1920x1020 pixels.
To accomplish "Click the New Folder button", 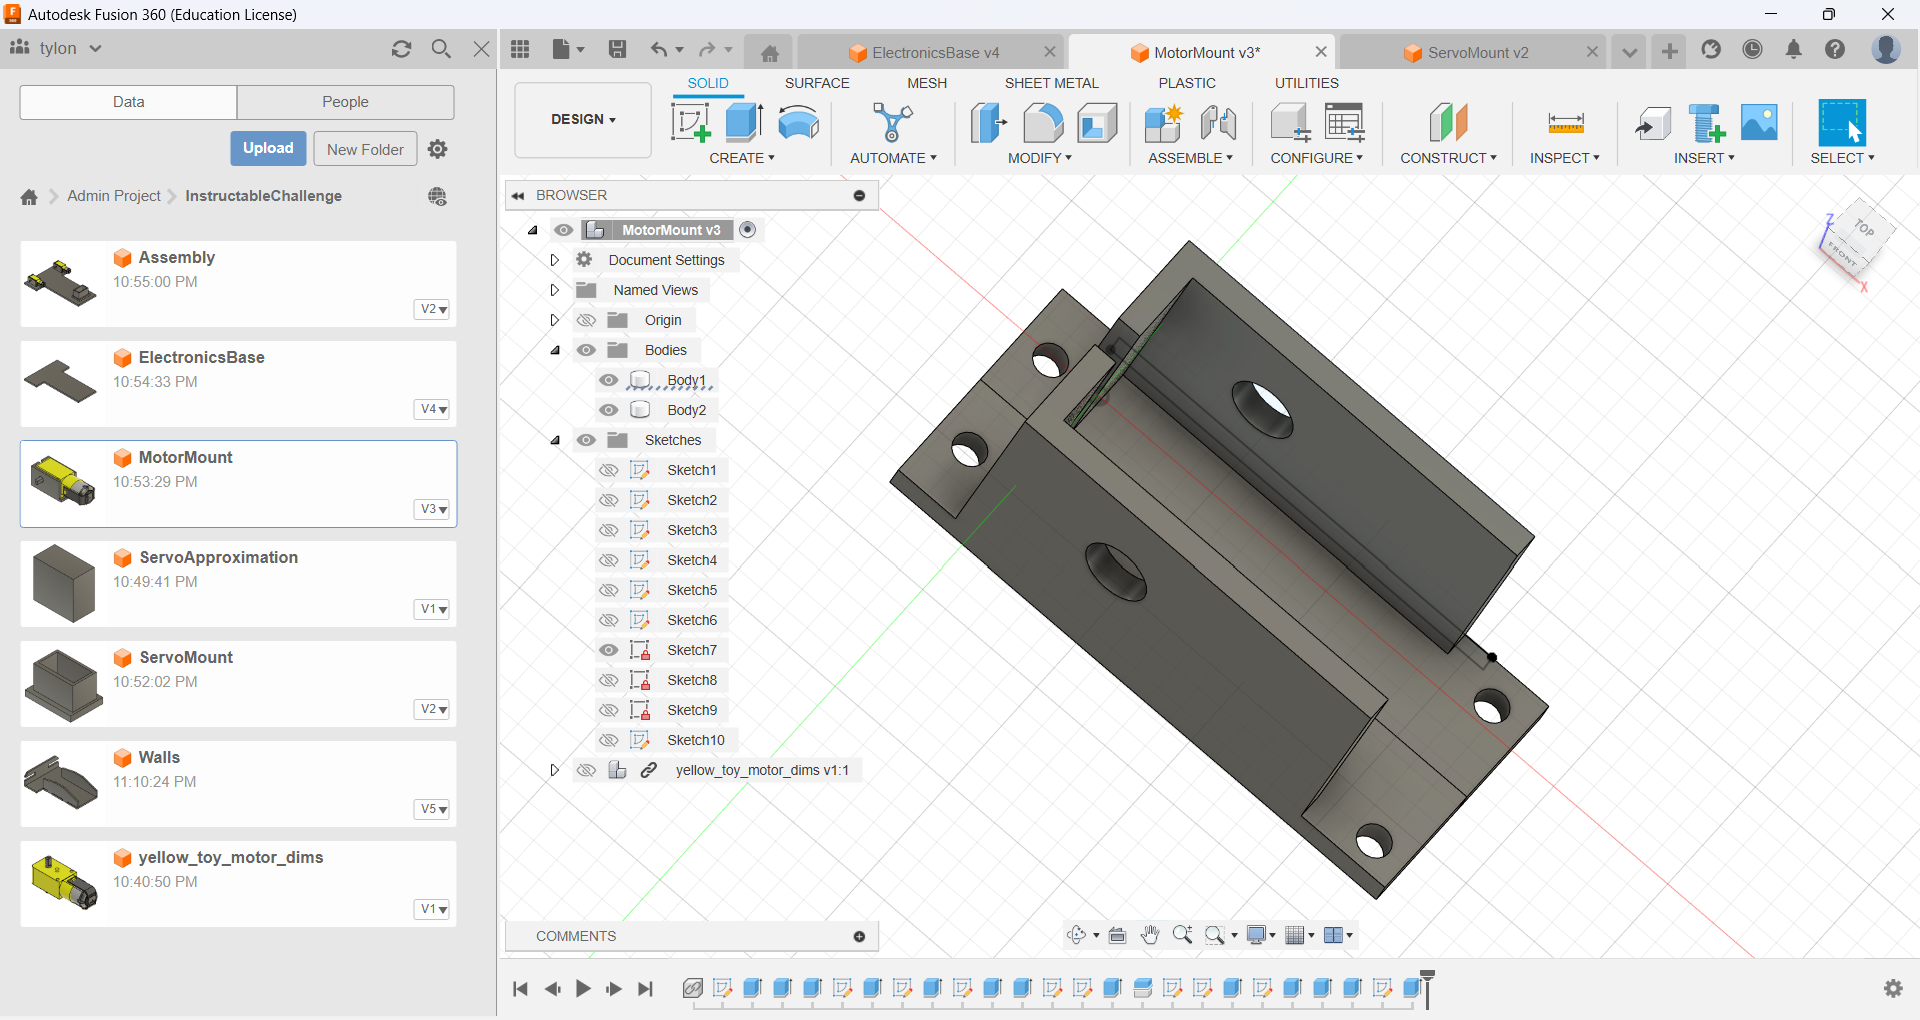I will [365, 149].
